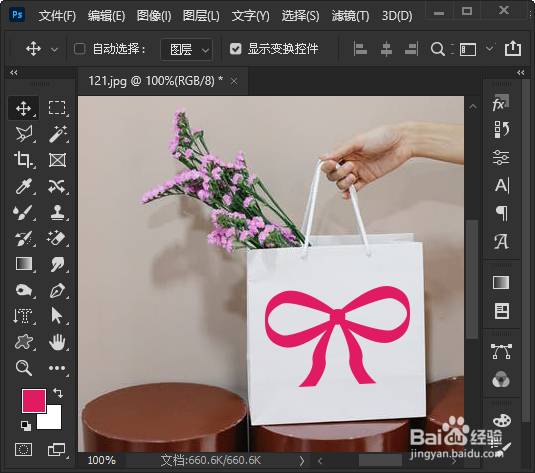Toggle Quick Mask mode
The width and height of the screenshot is (535, 473).
[24, 449]
